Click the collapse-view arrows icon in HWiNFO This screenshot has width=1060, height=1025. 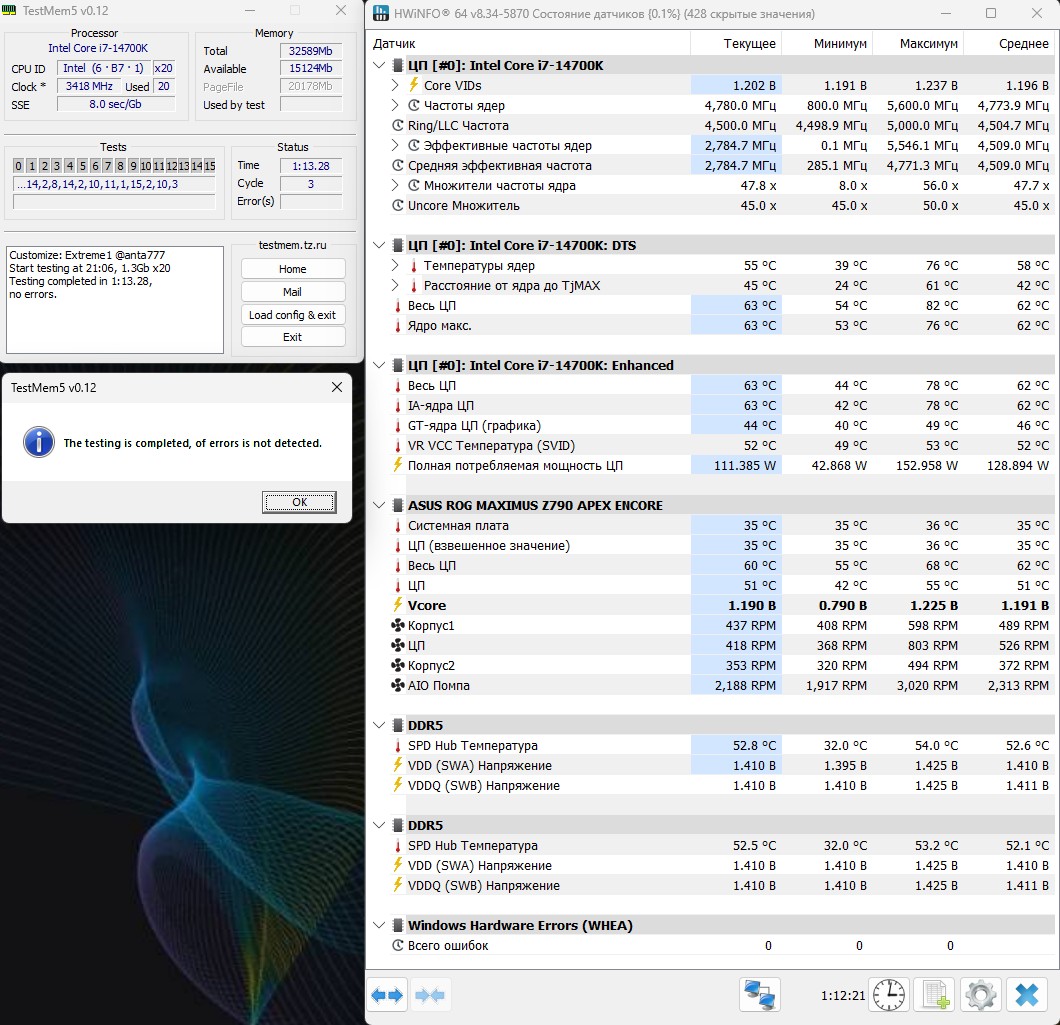[x=430, y=995]
